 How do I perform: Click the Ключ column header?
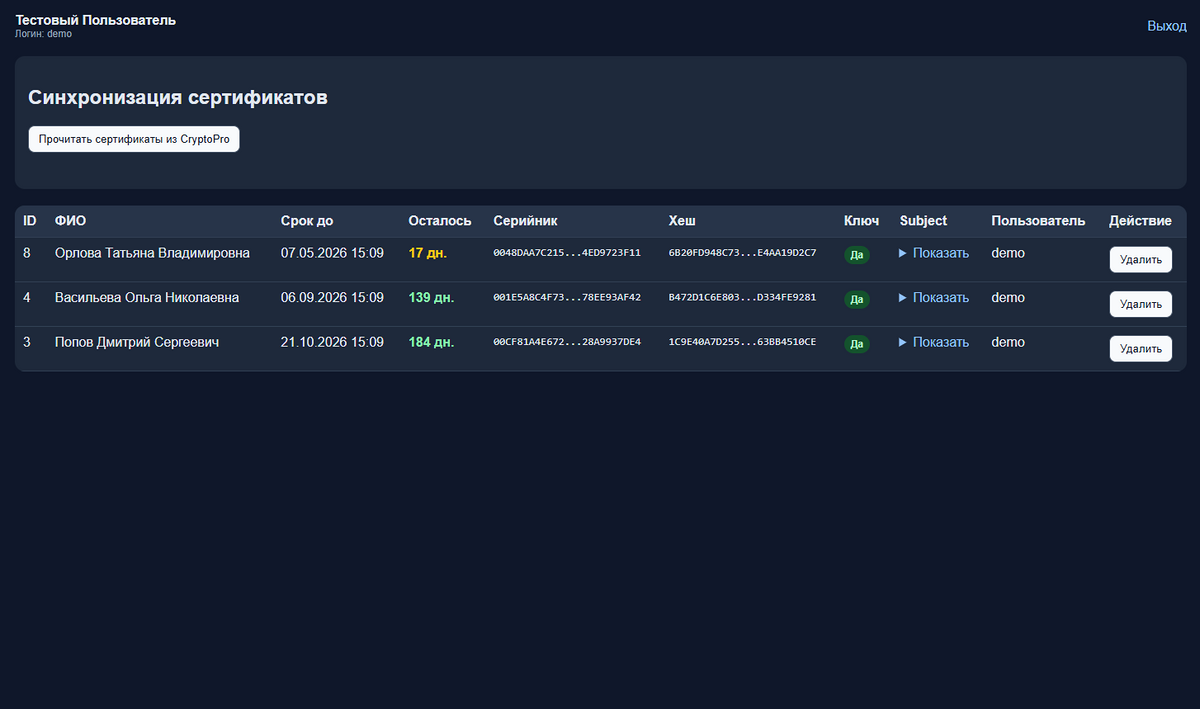click(862, 220)
